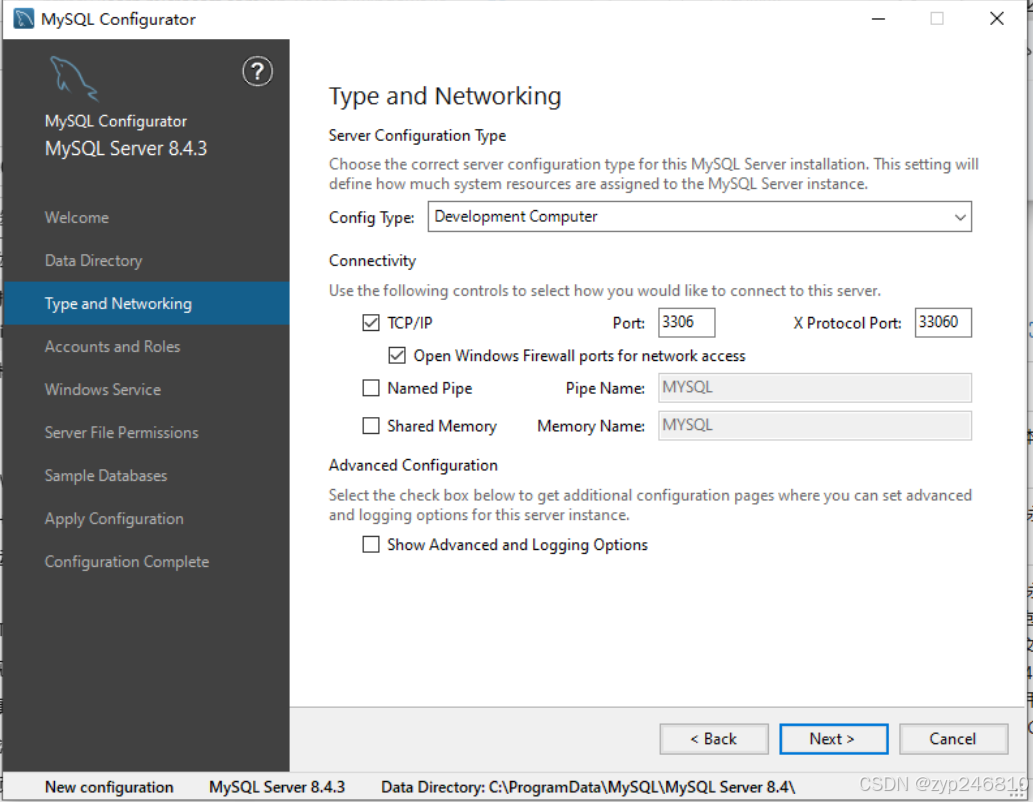This screenshot has height=802, width=1033.
Task: Open the Config Type dropdown
Action: (x=699, y=217)
